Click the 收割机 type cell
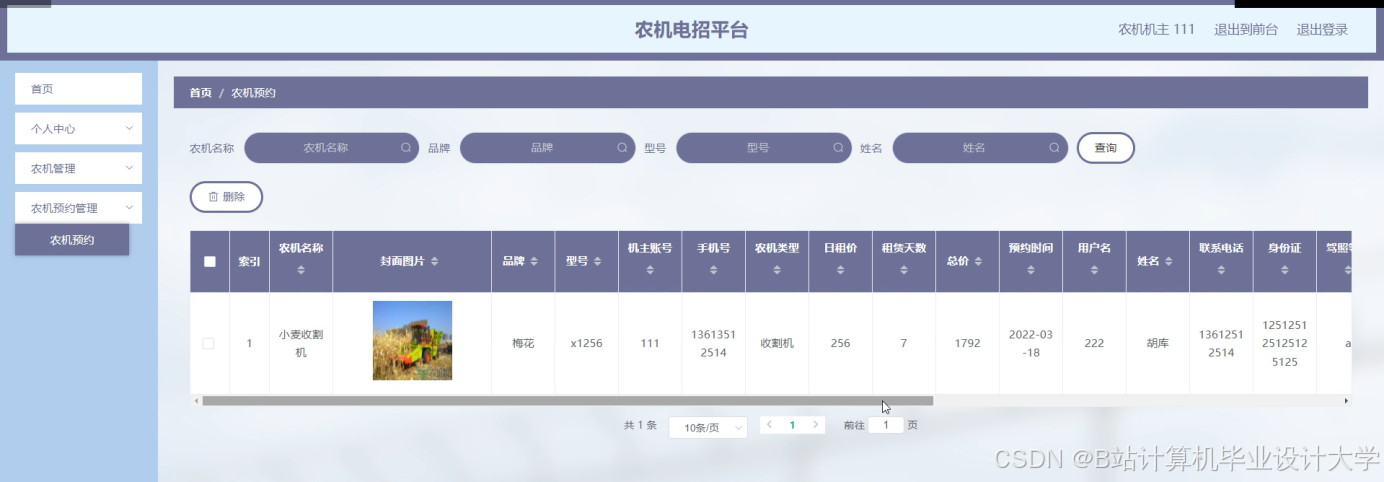1384x482 pixels. [x=777, y=343]
